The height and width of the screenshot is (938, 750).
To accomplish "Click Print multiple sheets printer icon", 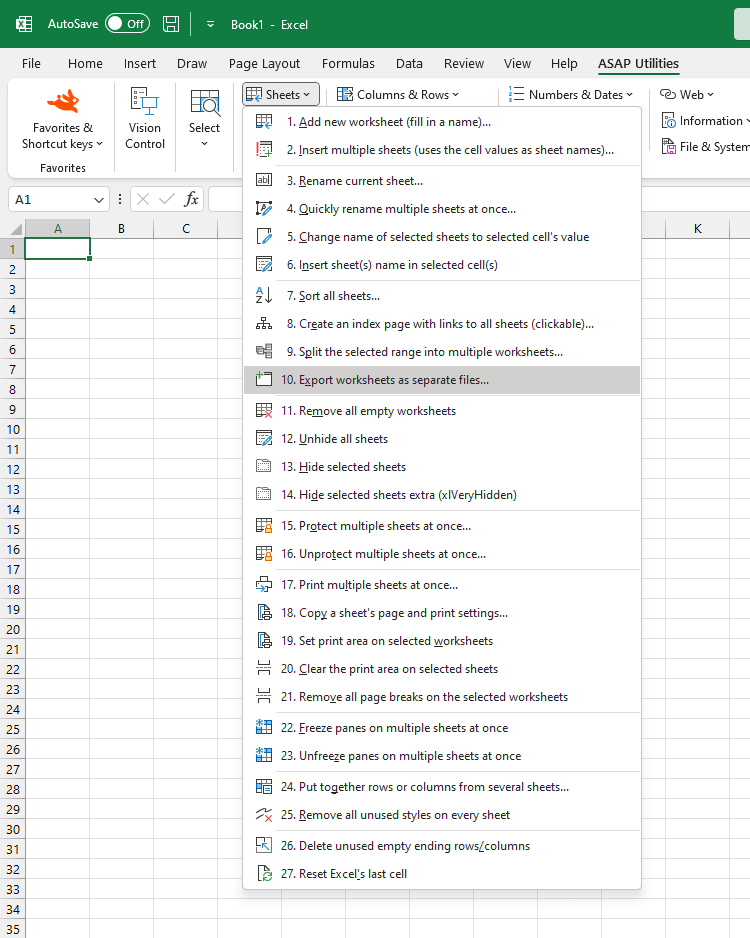I will (x=264, y=585).
